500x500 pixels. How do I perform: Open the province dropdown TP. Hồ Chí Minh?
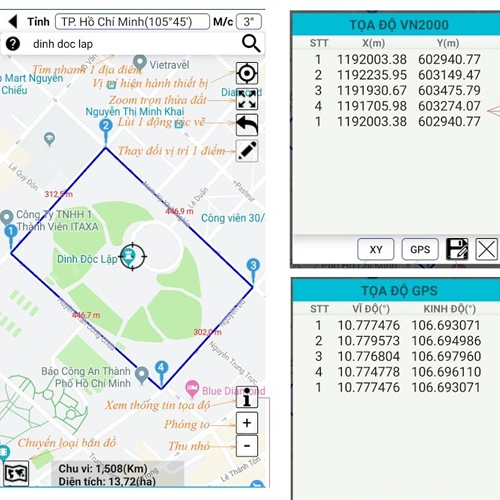132,22
